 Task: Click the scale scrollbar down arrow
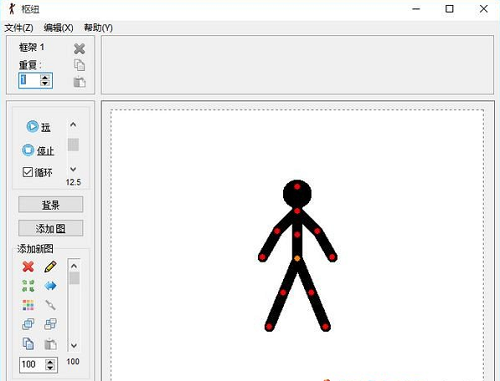[x=74, y=345]
